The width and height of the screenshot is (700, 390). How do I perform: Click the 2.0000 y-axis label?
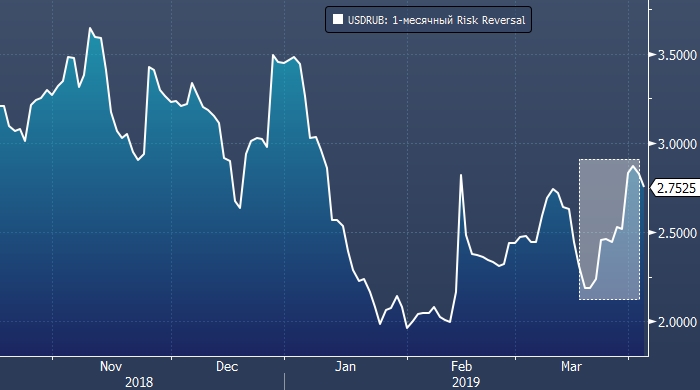click(x=677, y=322)
